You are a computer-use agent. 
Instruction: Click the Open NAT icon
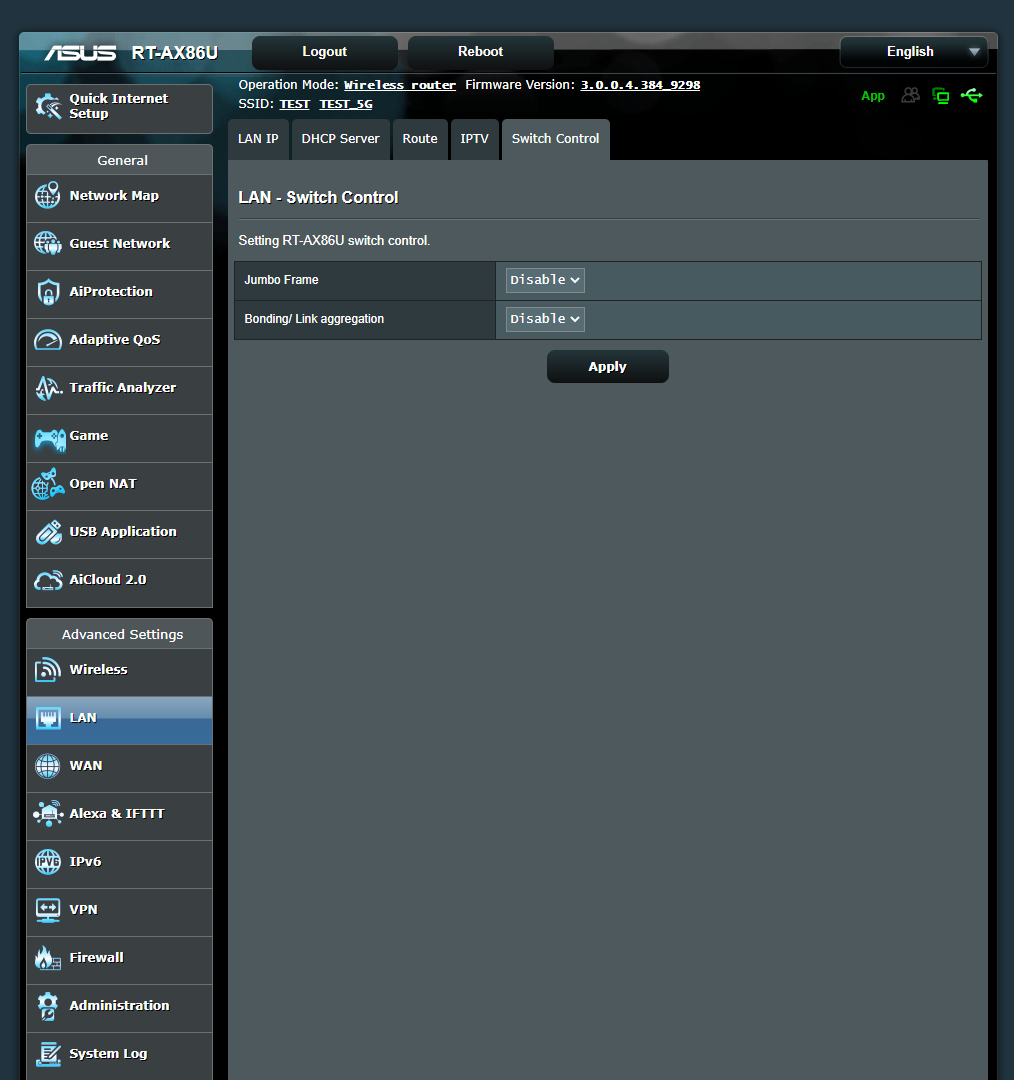(x=48, y=484)
